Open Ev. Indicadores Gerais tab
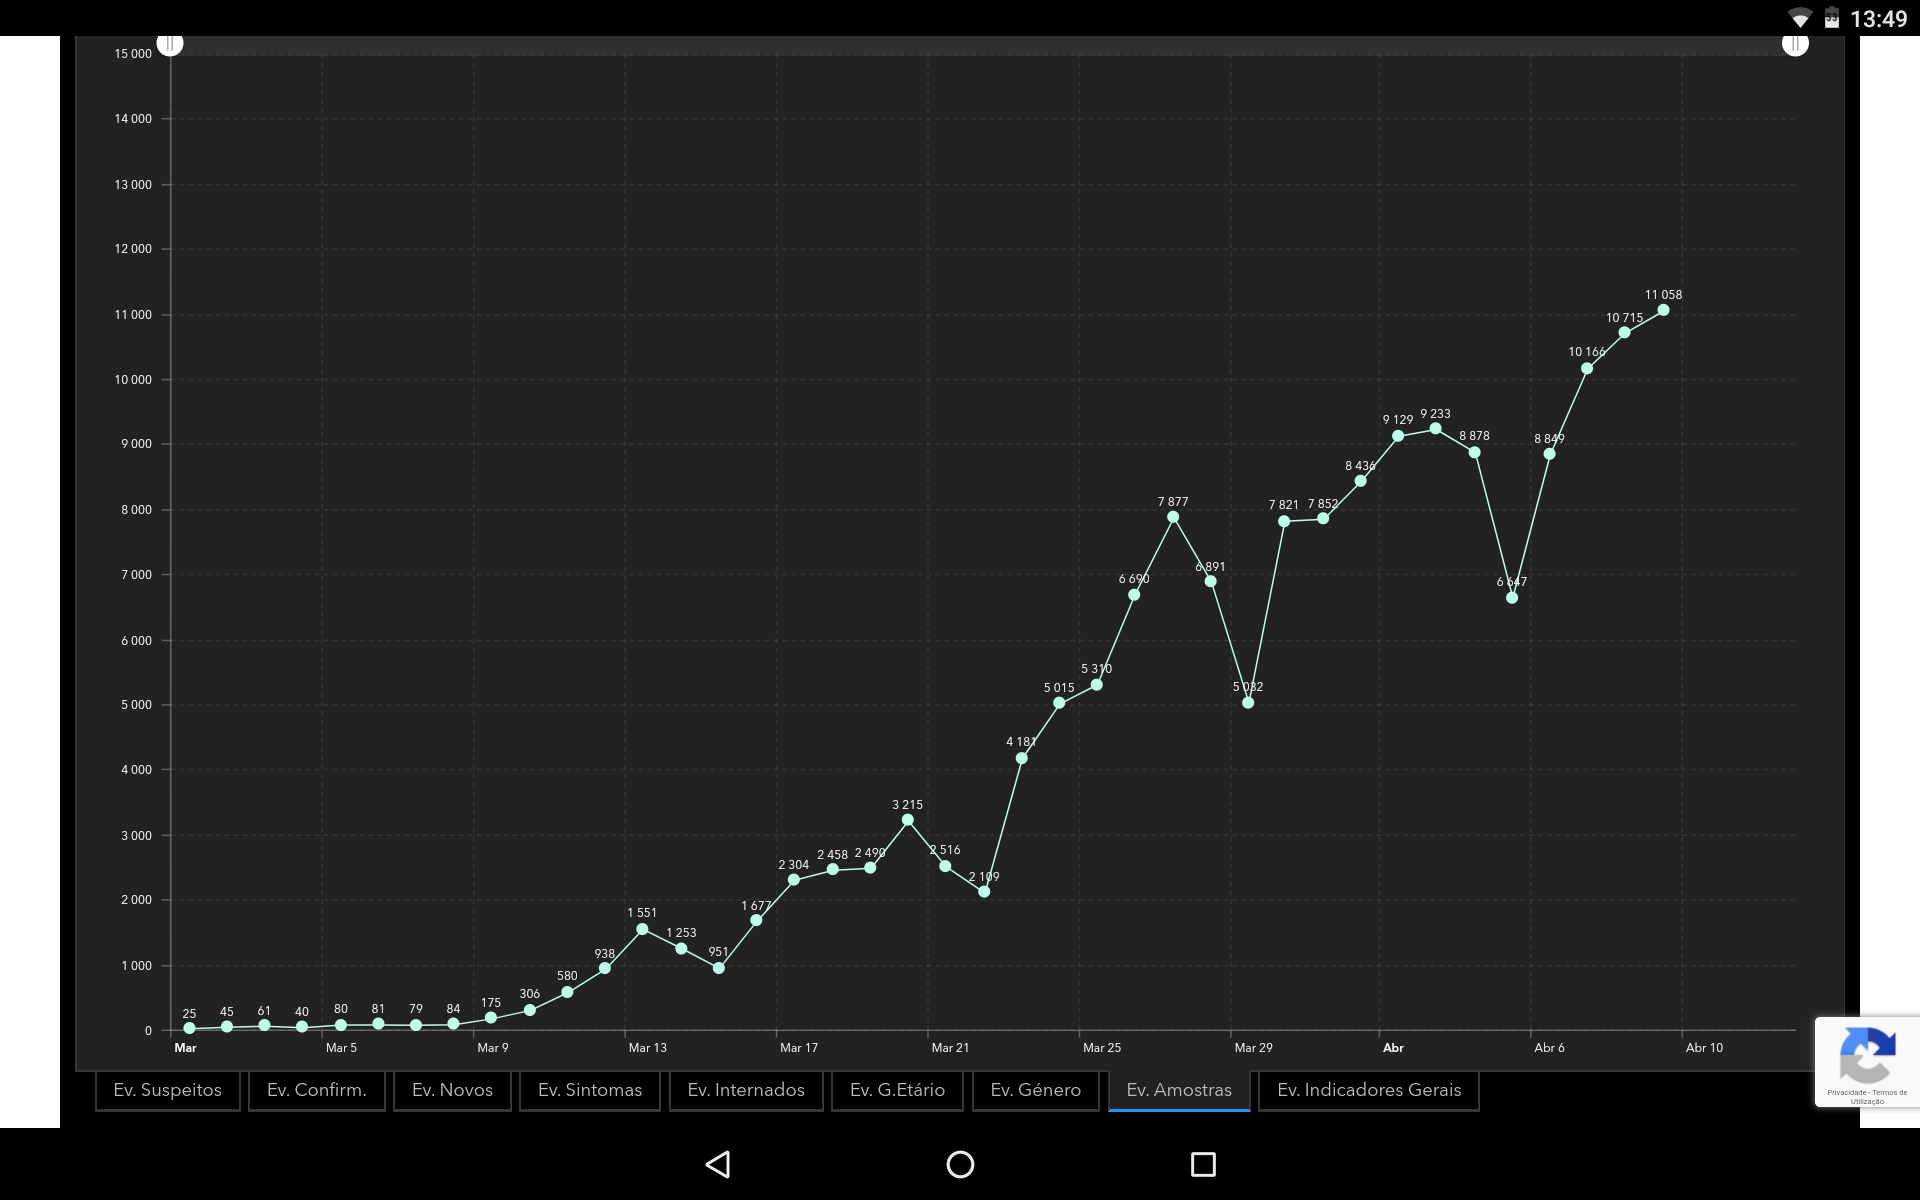The height and width of the screenshot is (1200, 1920). coord(1368,1090)
